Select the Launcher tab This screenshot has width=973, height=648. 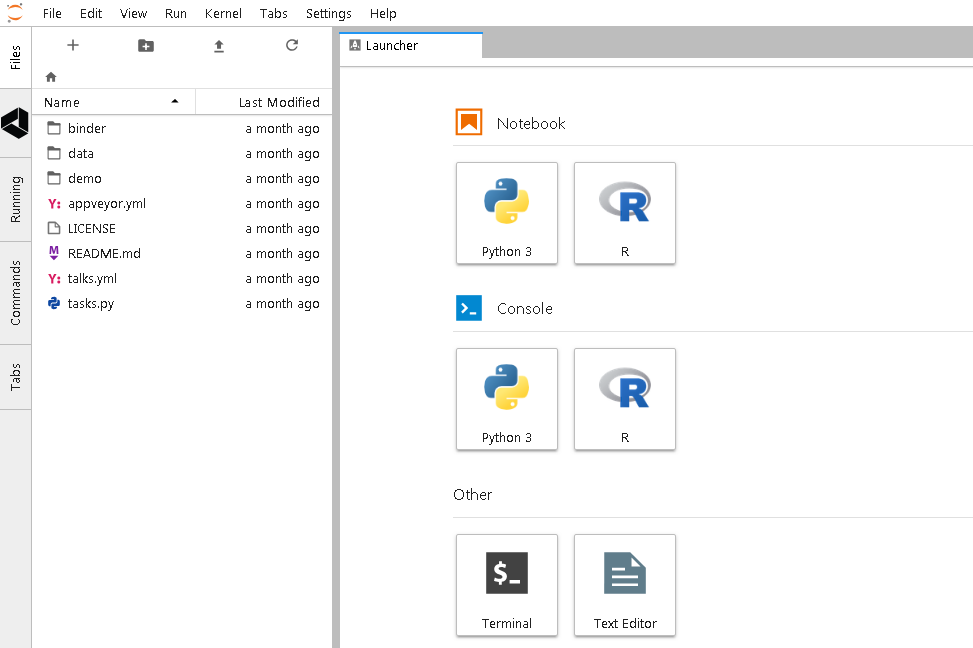click(x=411, y=45)
